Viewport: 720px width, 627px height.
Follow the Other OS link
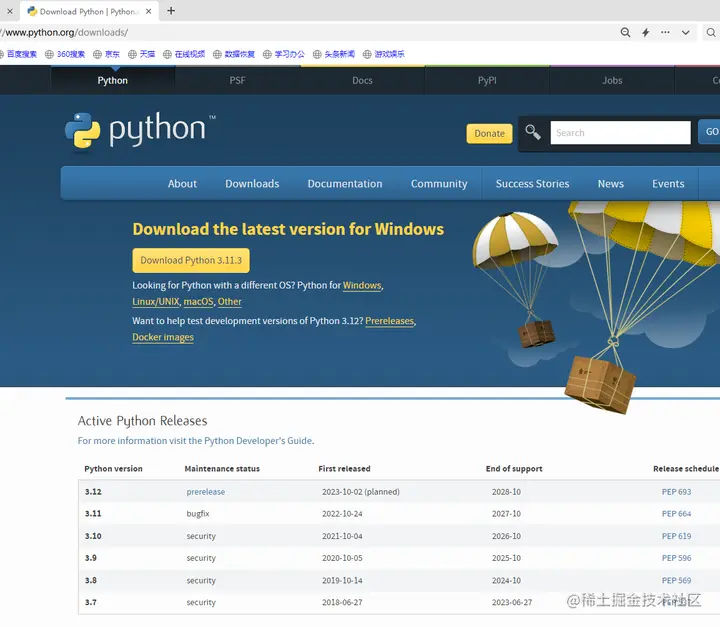(230, 302)
